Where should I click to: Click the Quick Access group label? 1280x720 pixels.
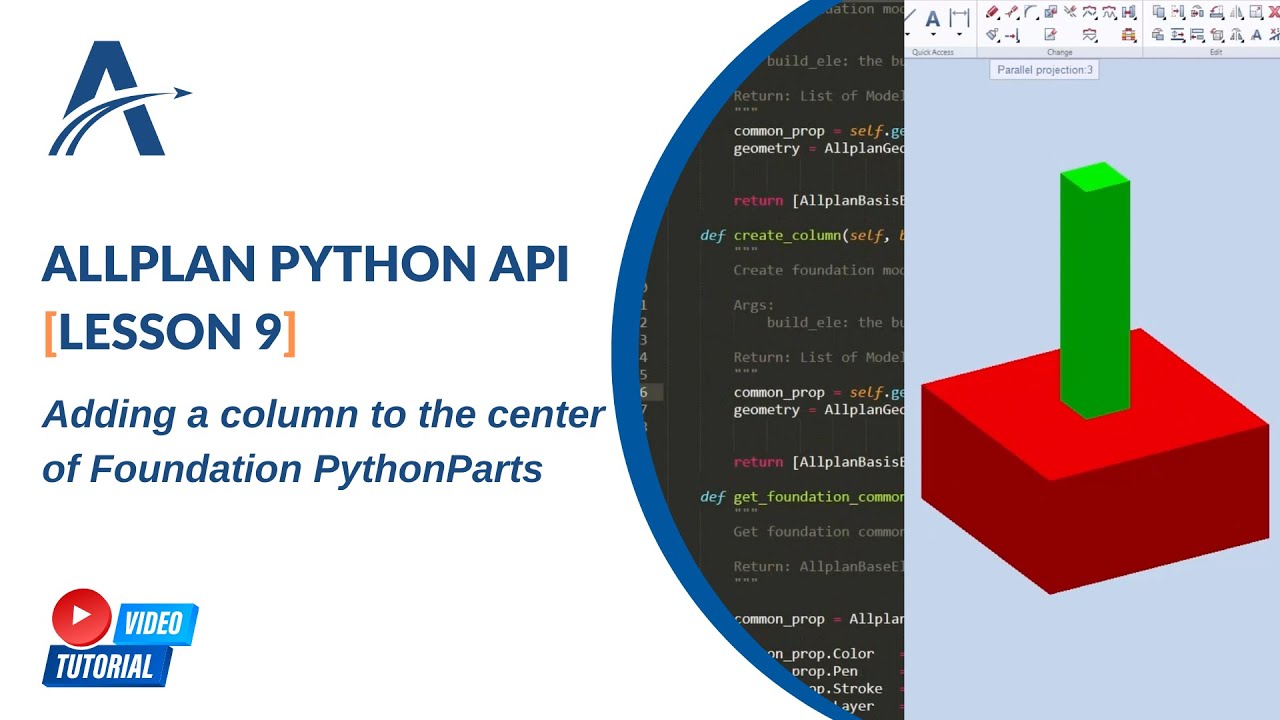[x=933, y=52]
